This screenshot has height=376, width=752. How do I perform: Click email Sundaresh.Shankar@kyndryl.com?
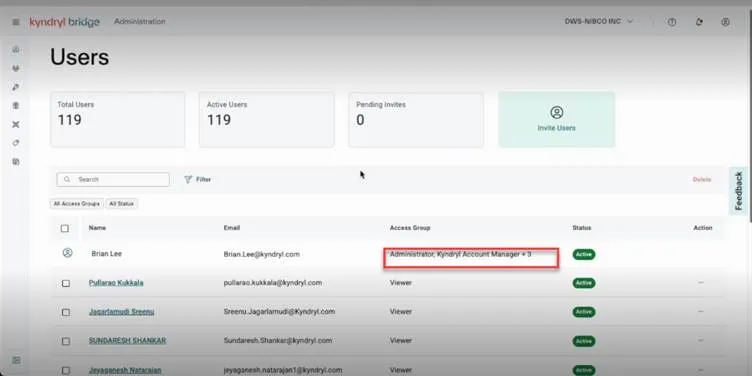click(278, 341)
